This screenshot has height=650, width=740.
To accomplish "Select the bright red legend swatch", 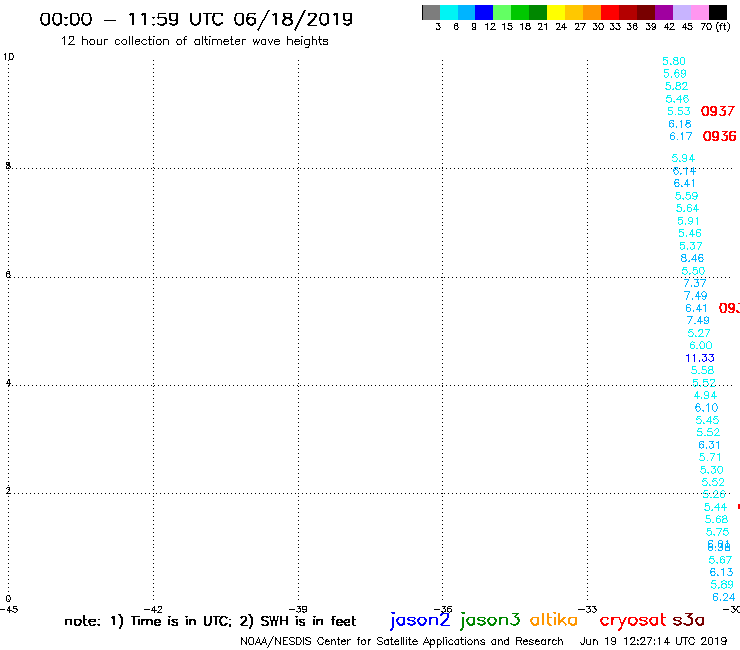I will (x=610, y=12).
